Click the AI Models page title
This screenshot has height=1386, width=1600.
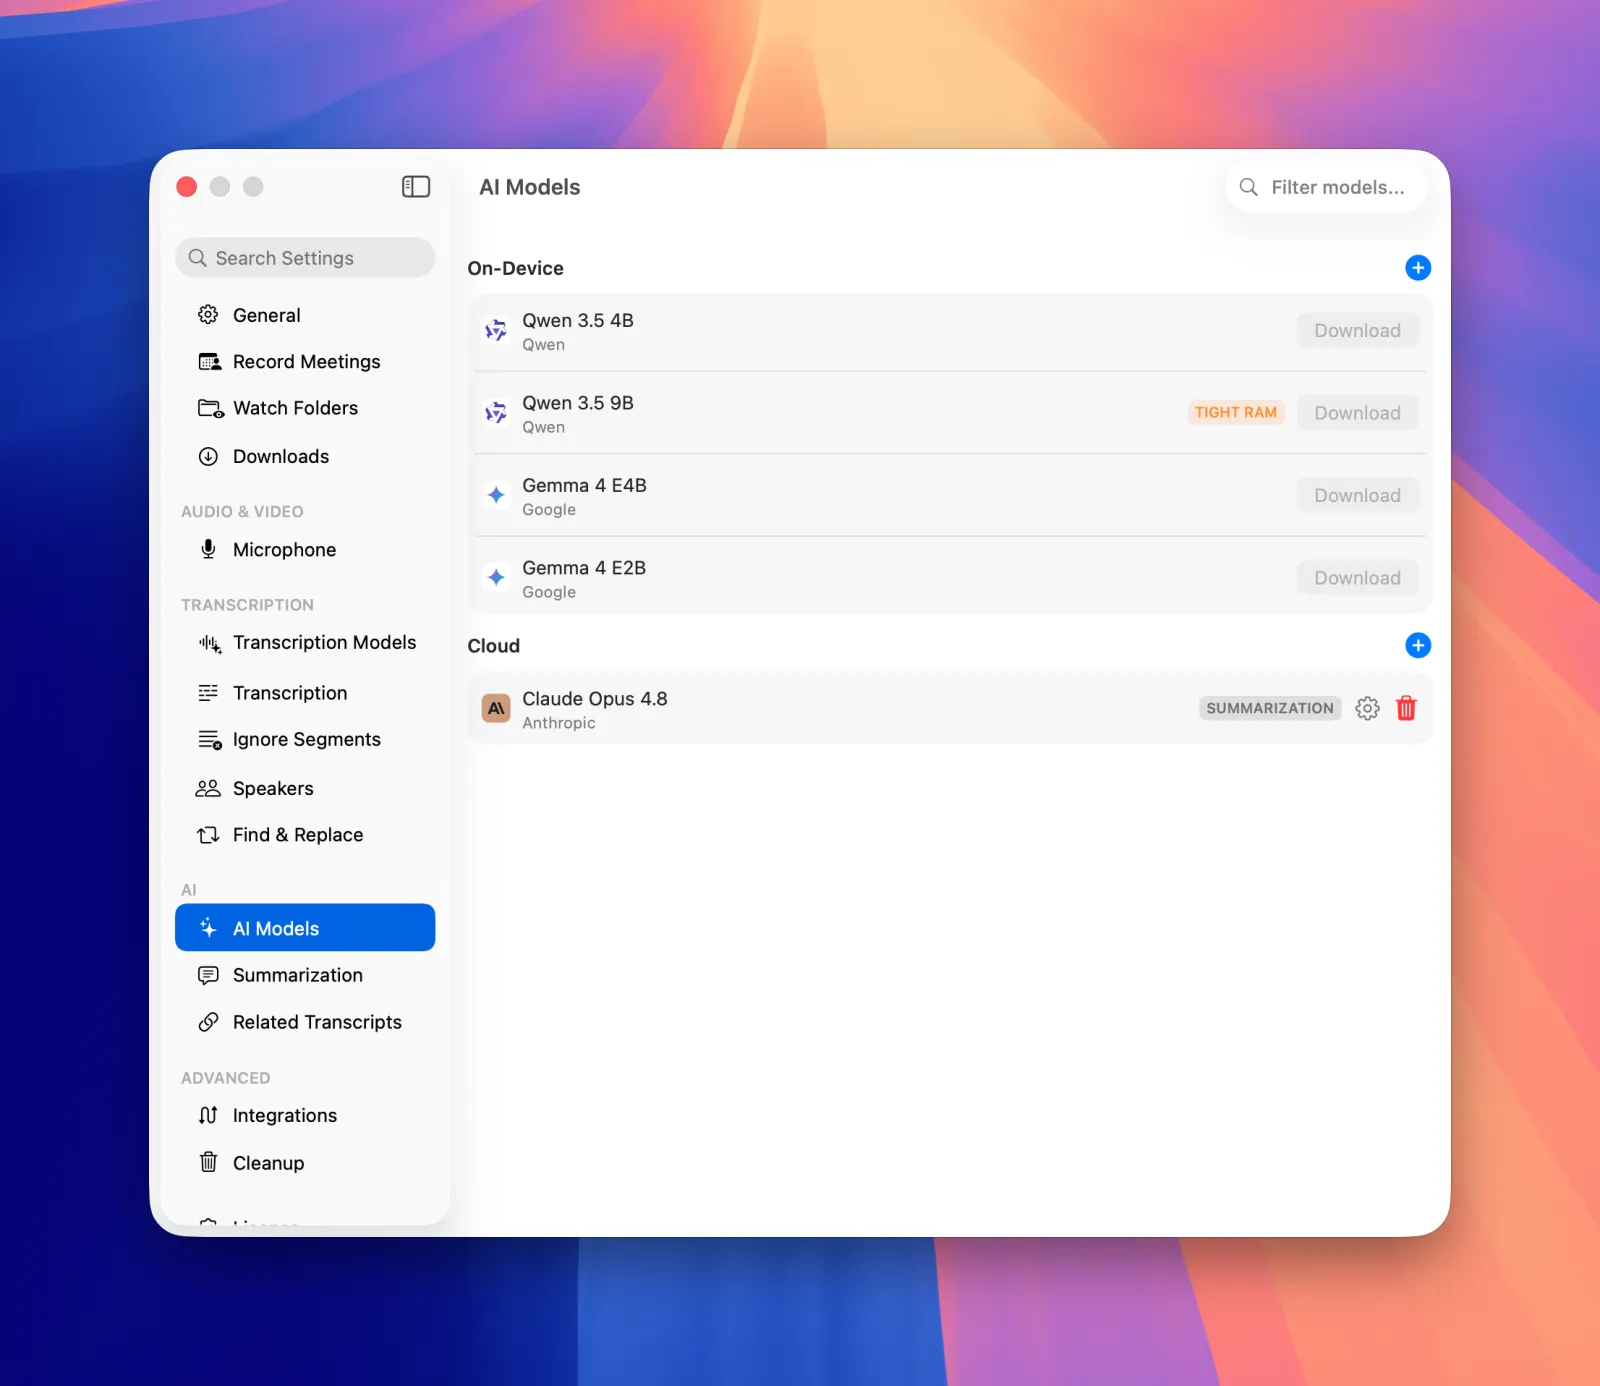(x=530, y=187)
